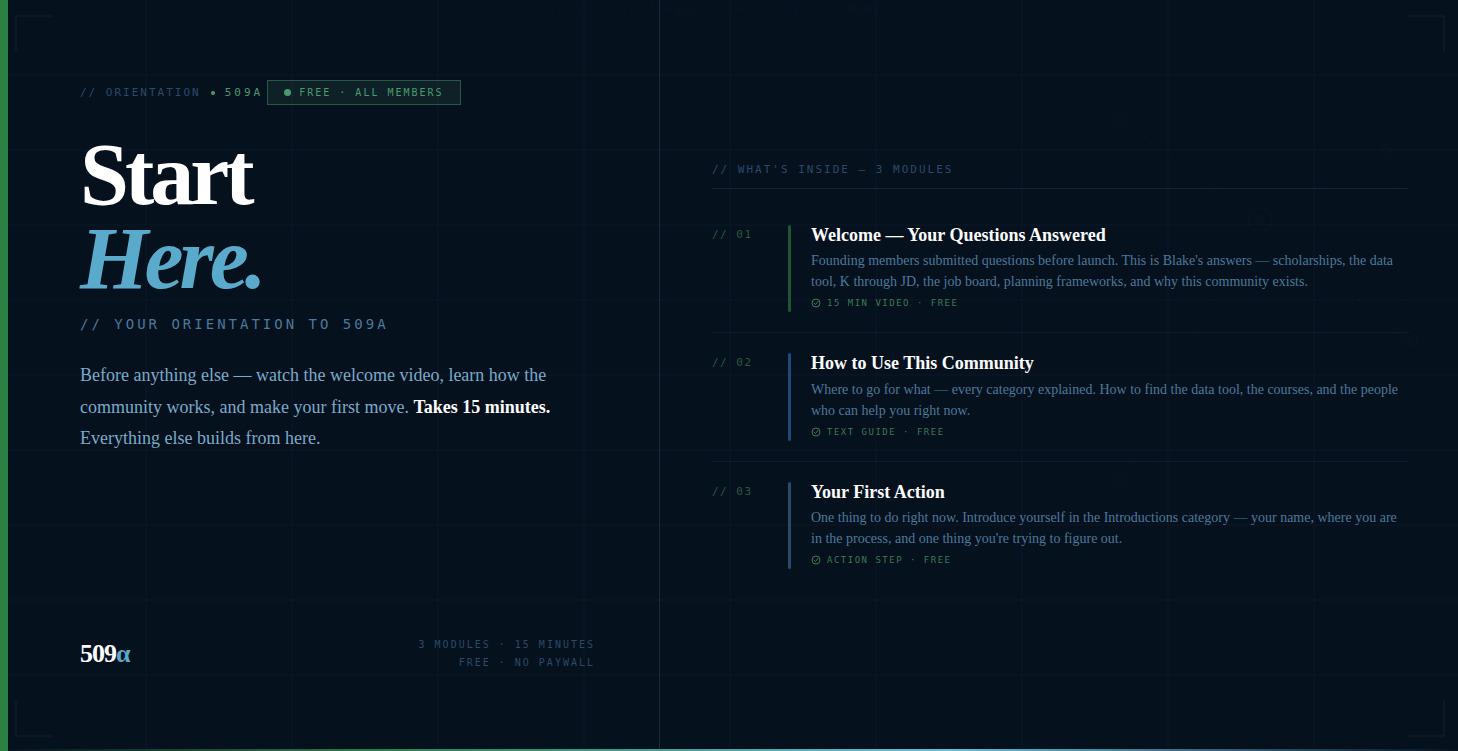Click the // 02 module number
The image size is (1458, 751).
pos(732,363)
